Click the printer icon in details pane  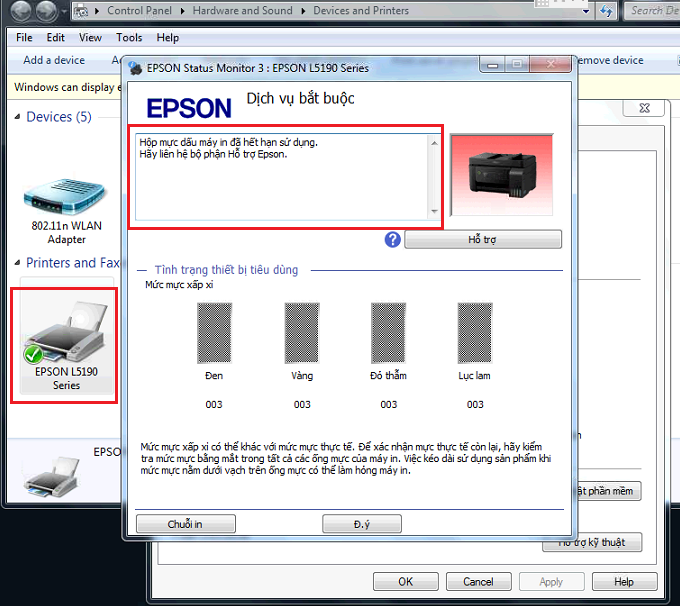[x=53, y=477]
